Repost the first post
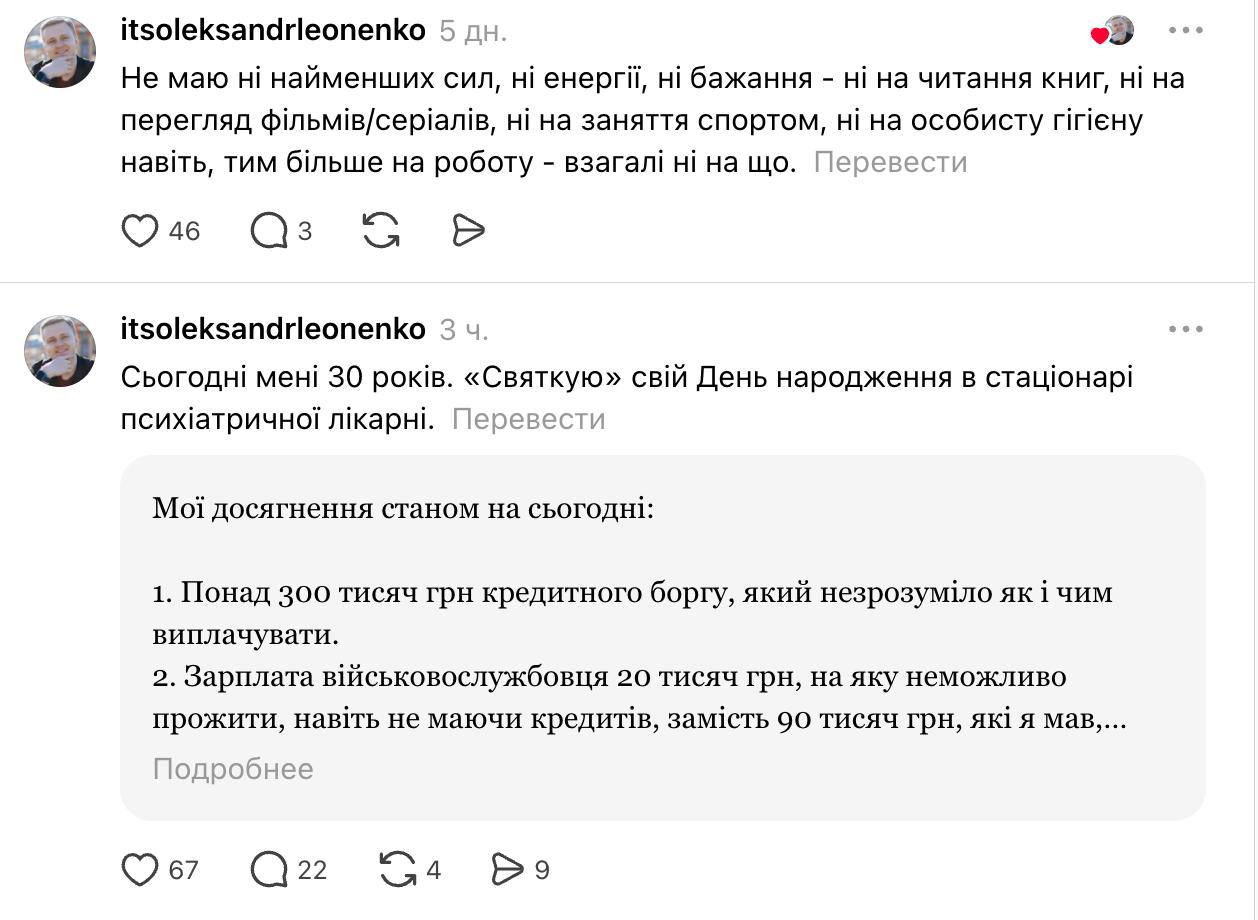This screenshot has height=920, width=1258. coord(381,231)
